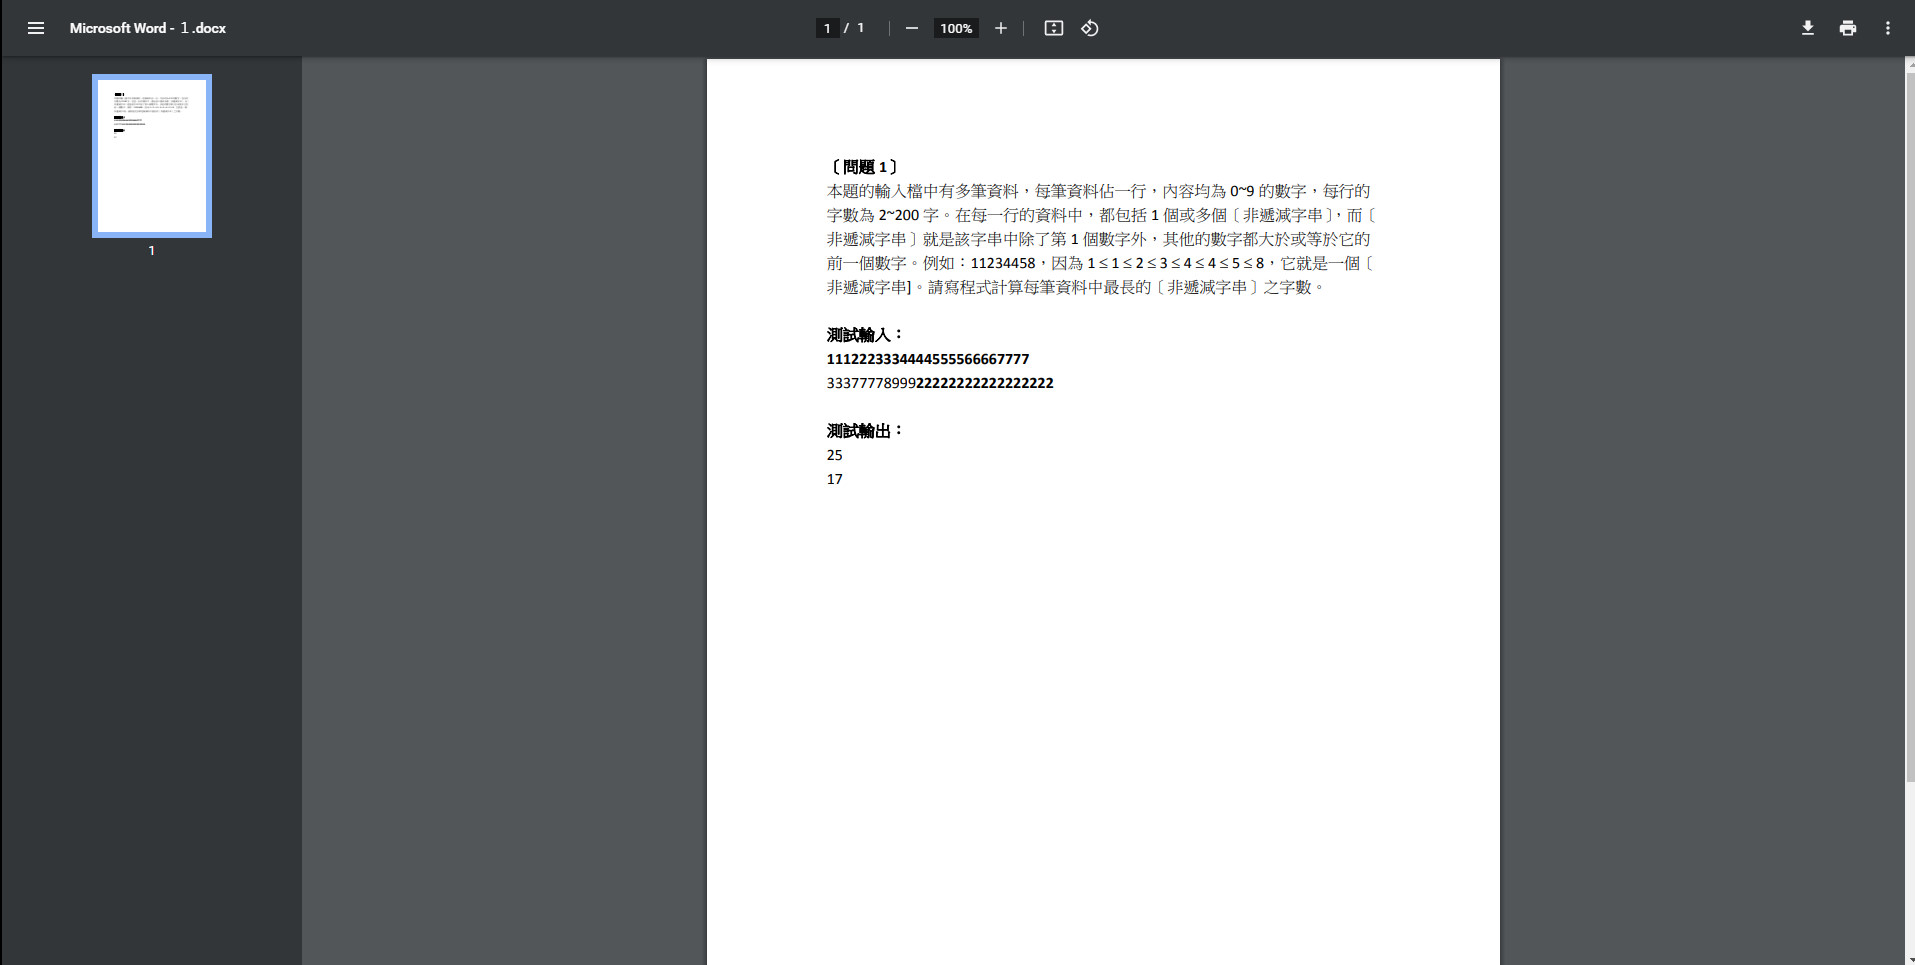Click the 〔問題 1〕 heading in the page
Viewport: 1915px width, 965px height.
pyautogui.click(x=864, y=167)
